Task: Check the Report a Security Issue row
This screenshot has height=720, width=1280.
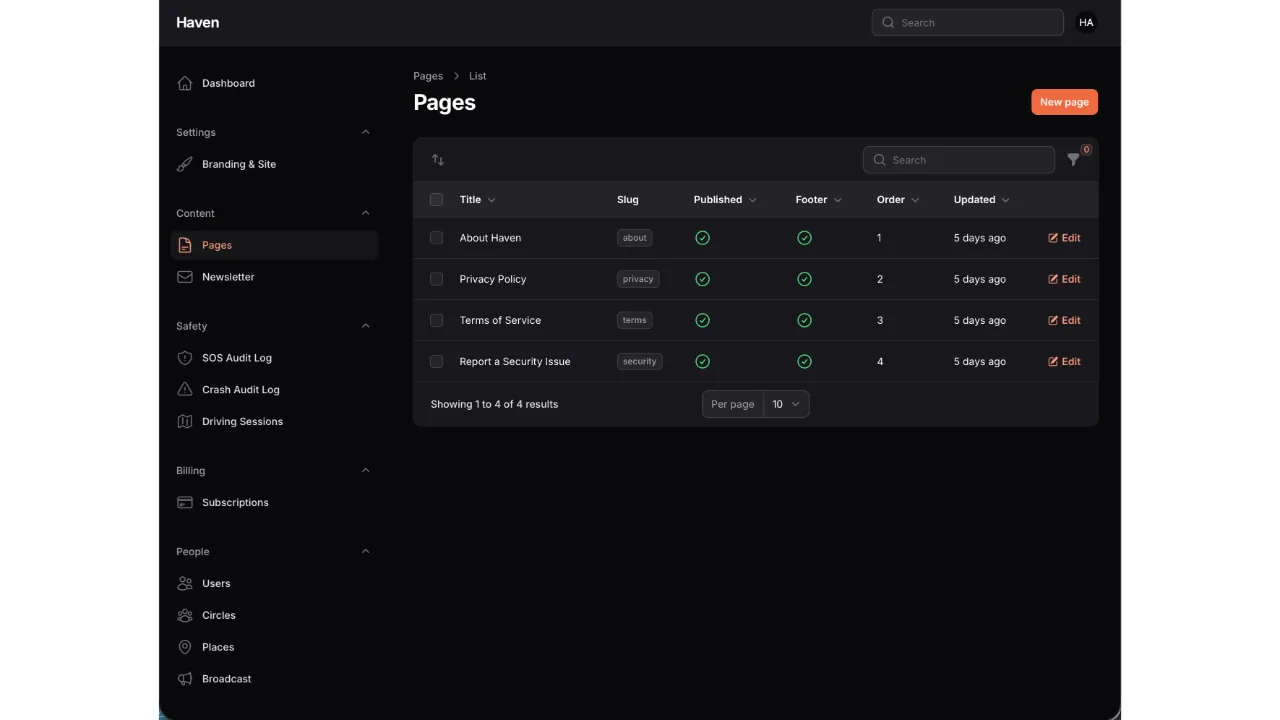Action: (x=436, y=361)
